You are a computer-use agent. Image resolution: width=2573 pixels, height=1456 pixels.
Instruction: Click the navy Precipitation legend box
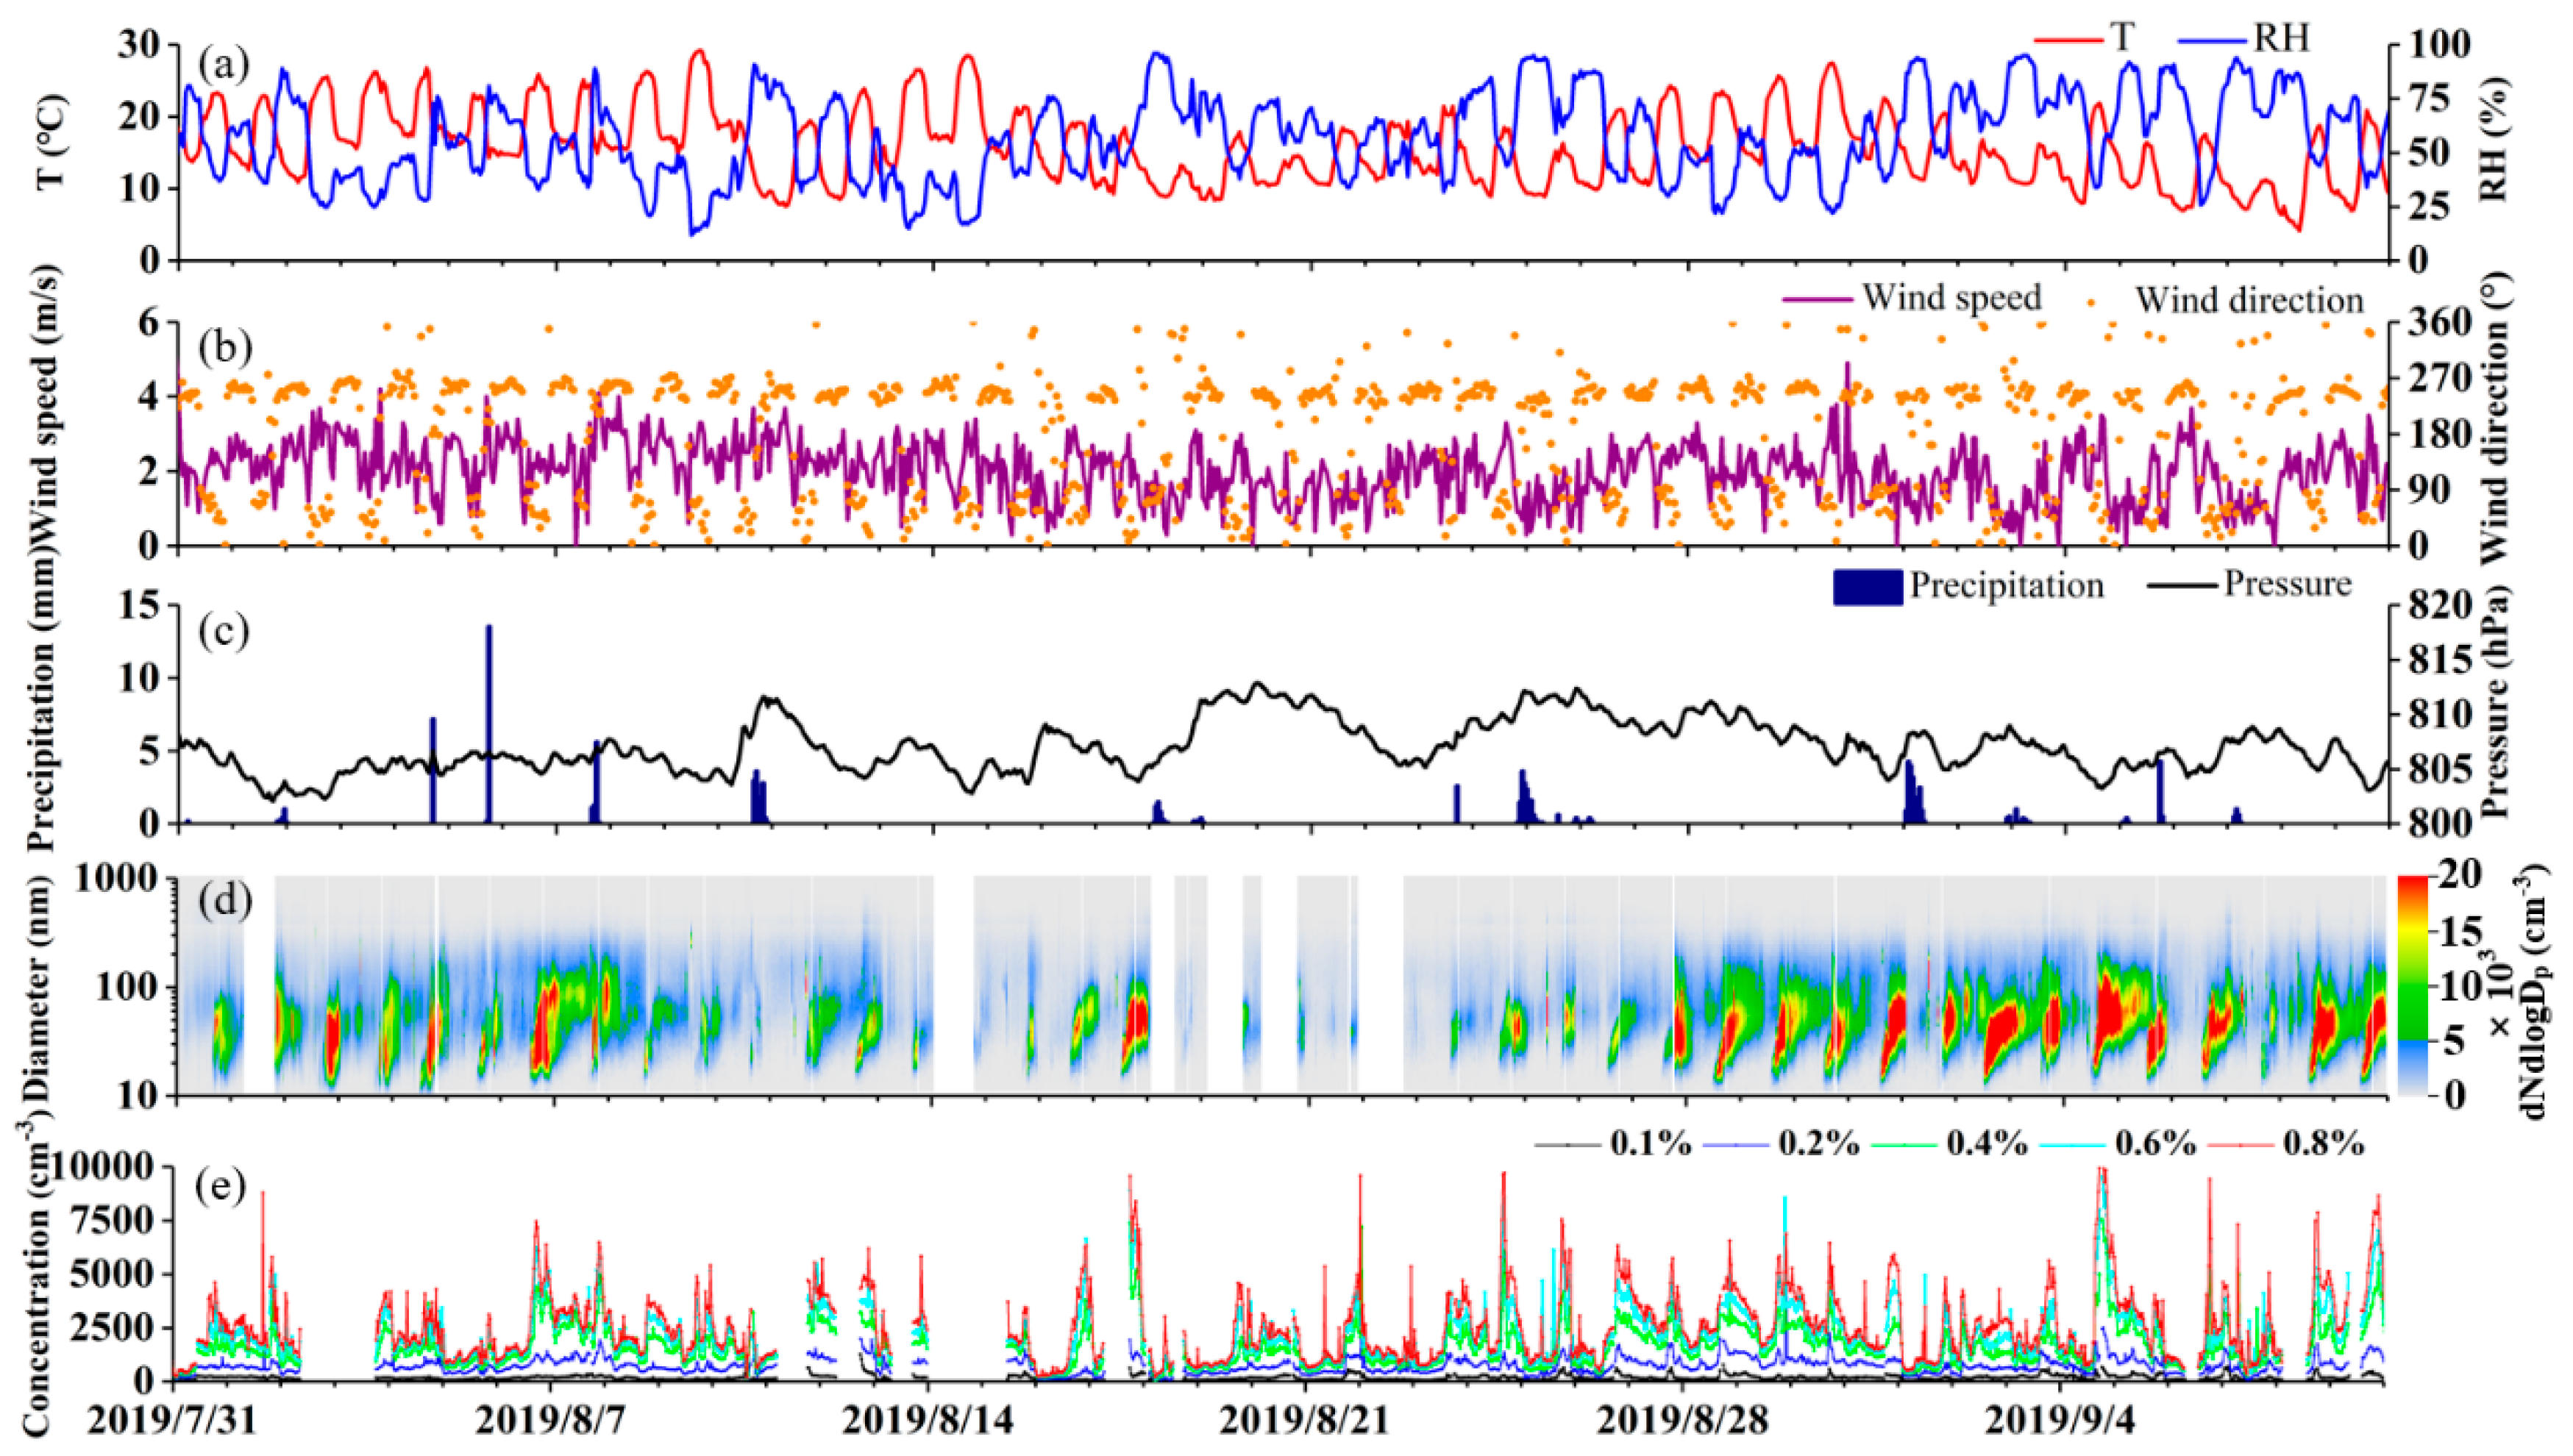(x=1867, y=587)
